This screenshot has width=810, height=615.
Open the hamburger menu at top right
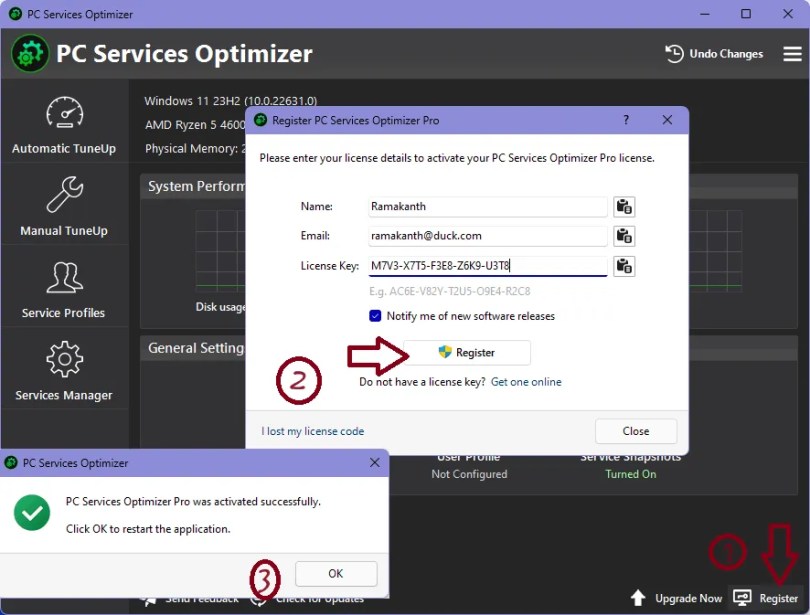(792, 54)
